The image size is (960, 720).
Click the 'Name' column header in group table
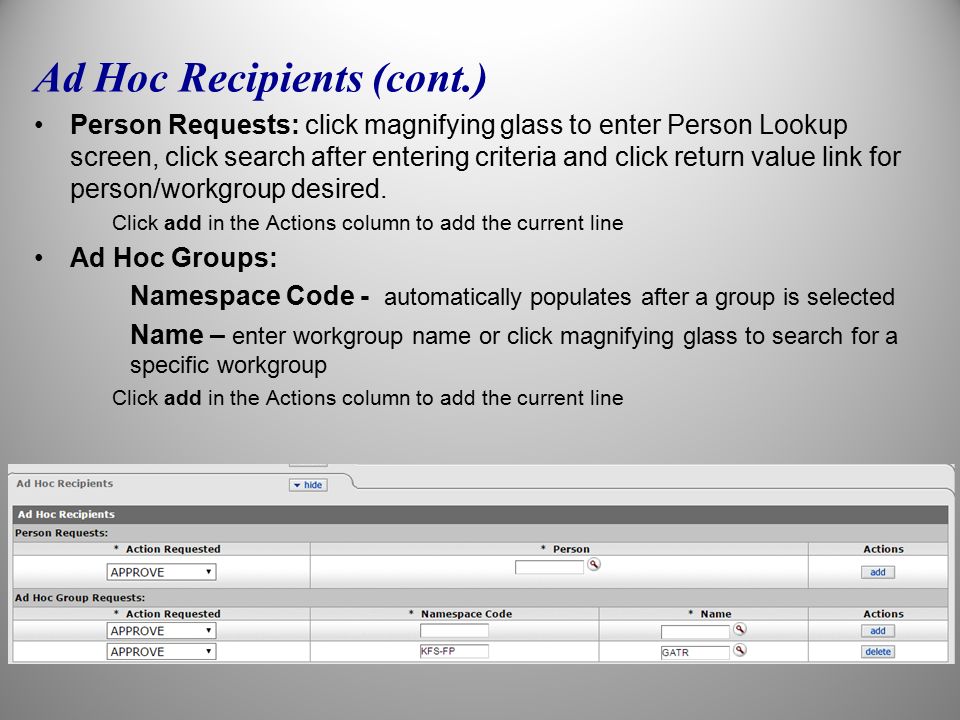[x=716, y=613]
